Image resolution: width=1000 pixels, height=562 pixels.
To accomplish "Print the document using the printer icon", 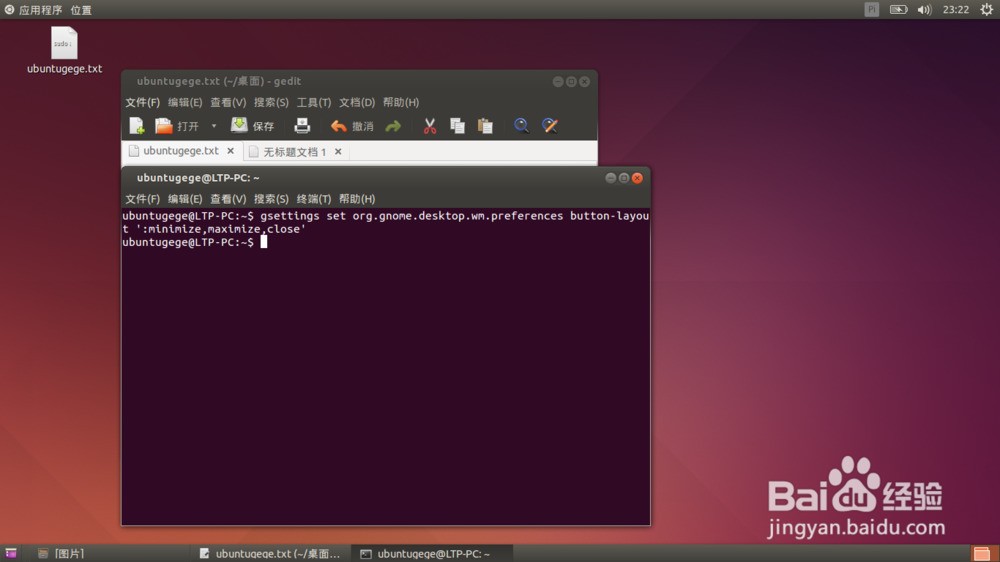I will coord(302,126).
